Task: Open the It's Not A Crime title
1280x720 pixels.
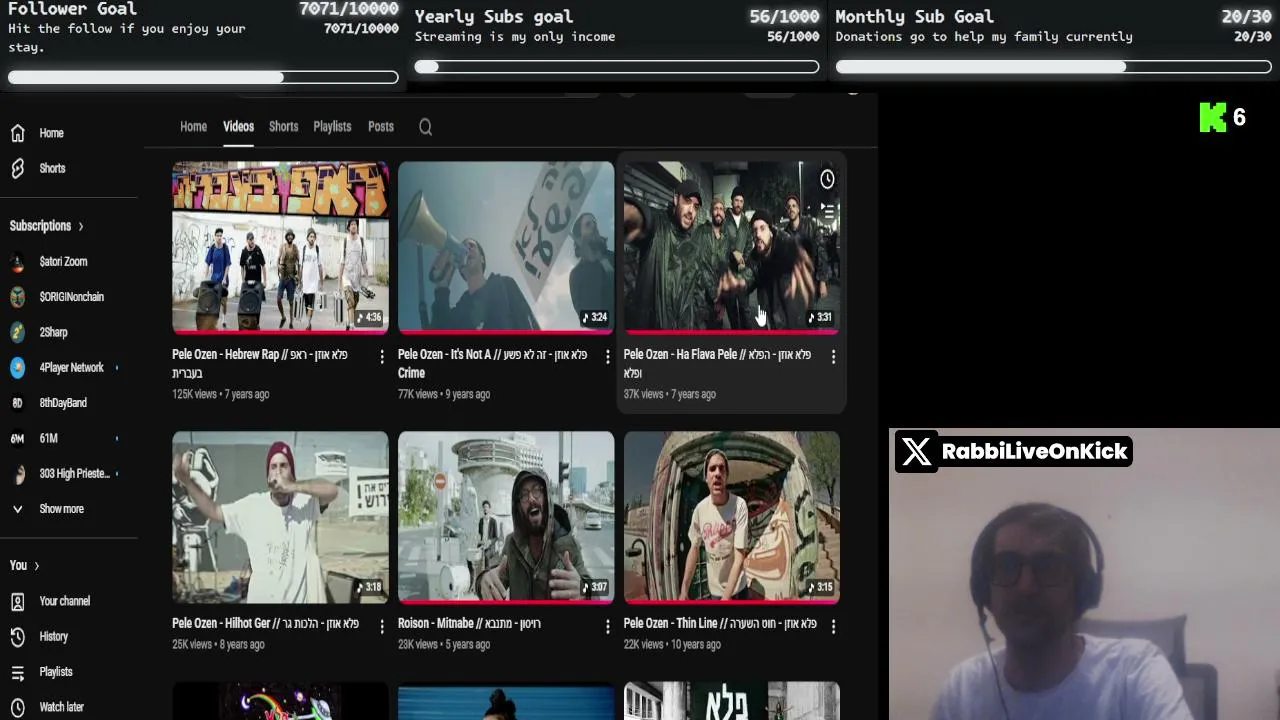Action: coord(492,364)
